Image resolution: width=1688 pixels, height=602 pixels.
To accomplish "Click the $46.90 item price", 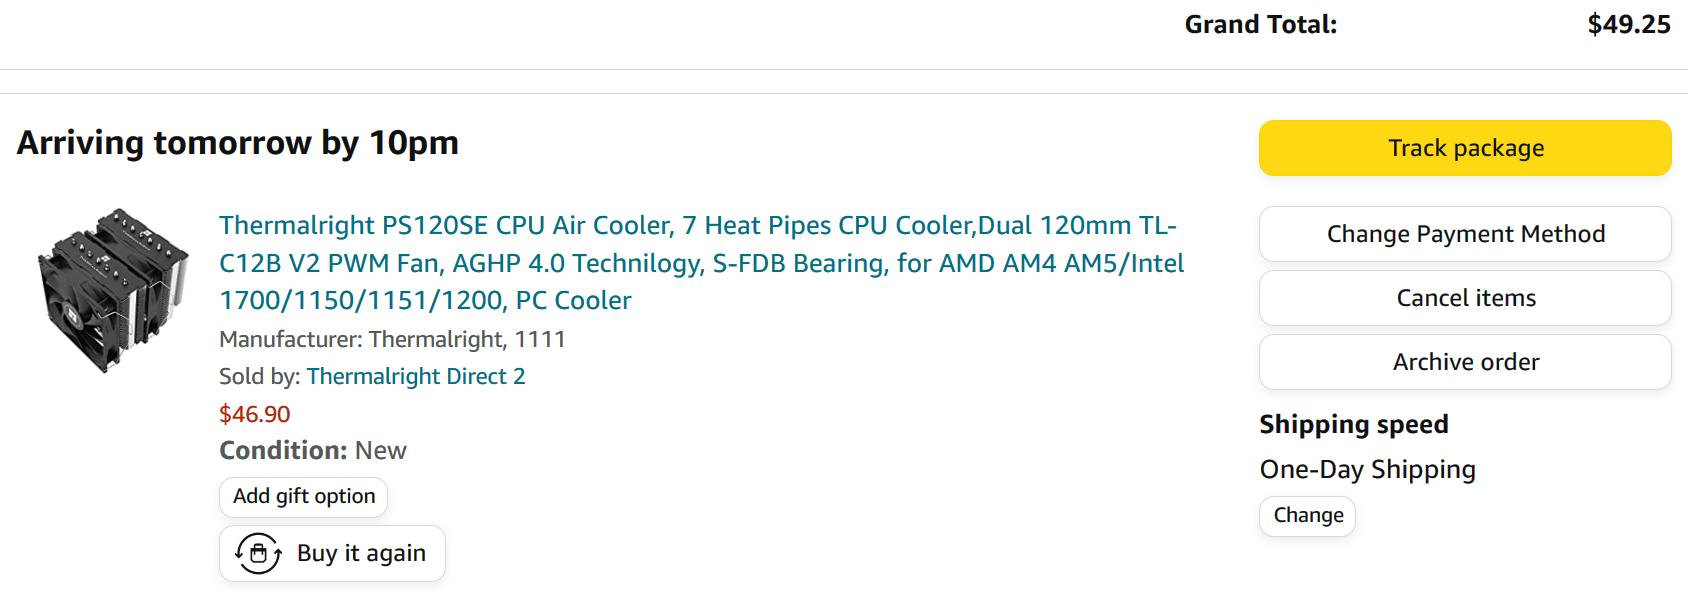I will point(255,414).
